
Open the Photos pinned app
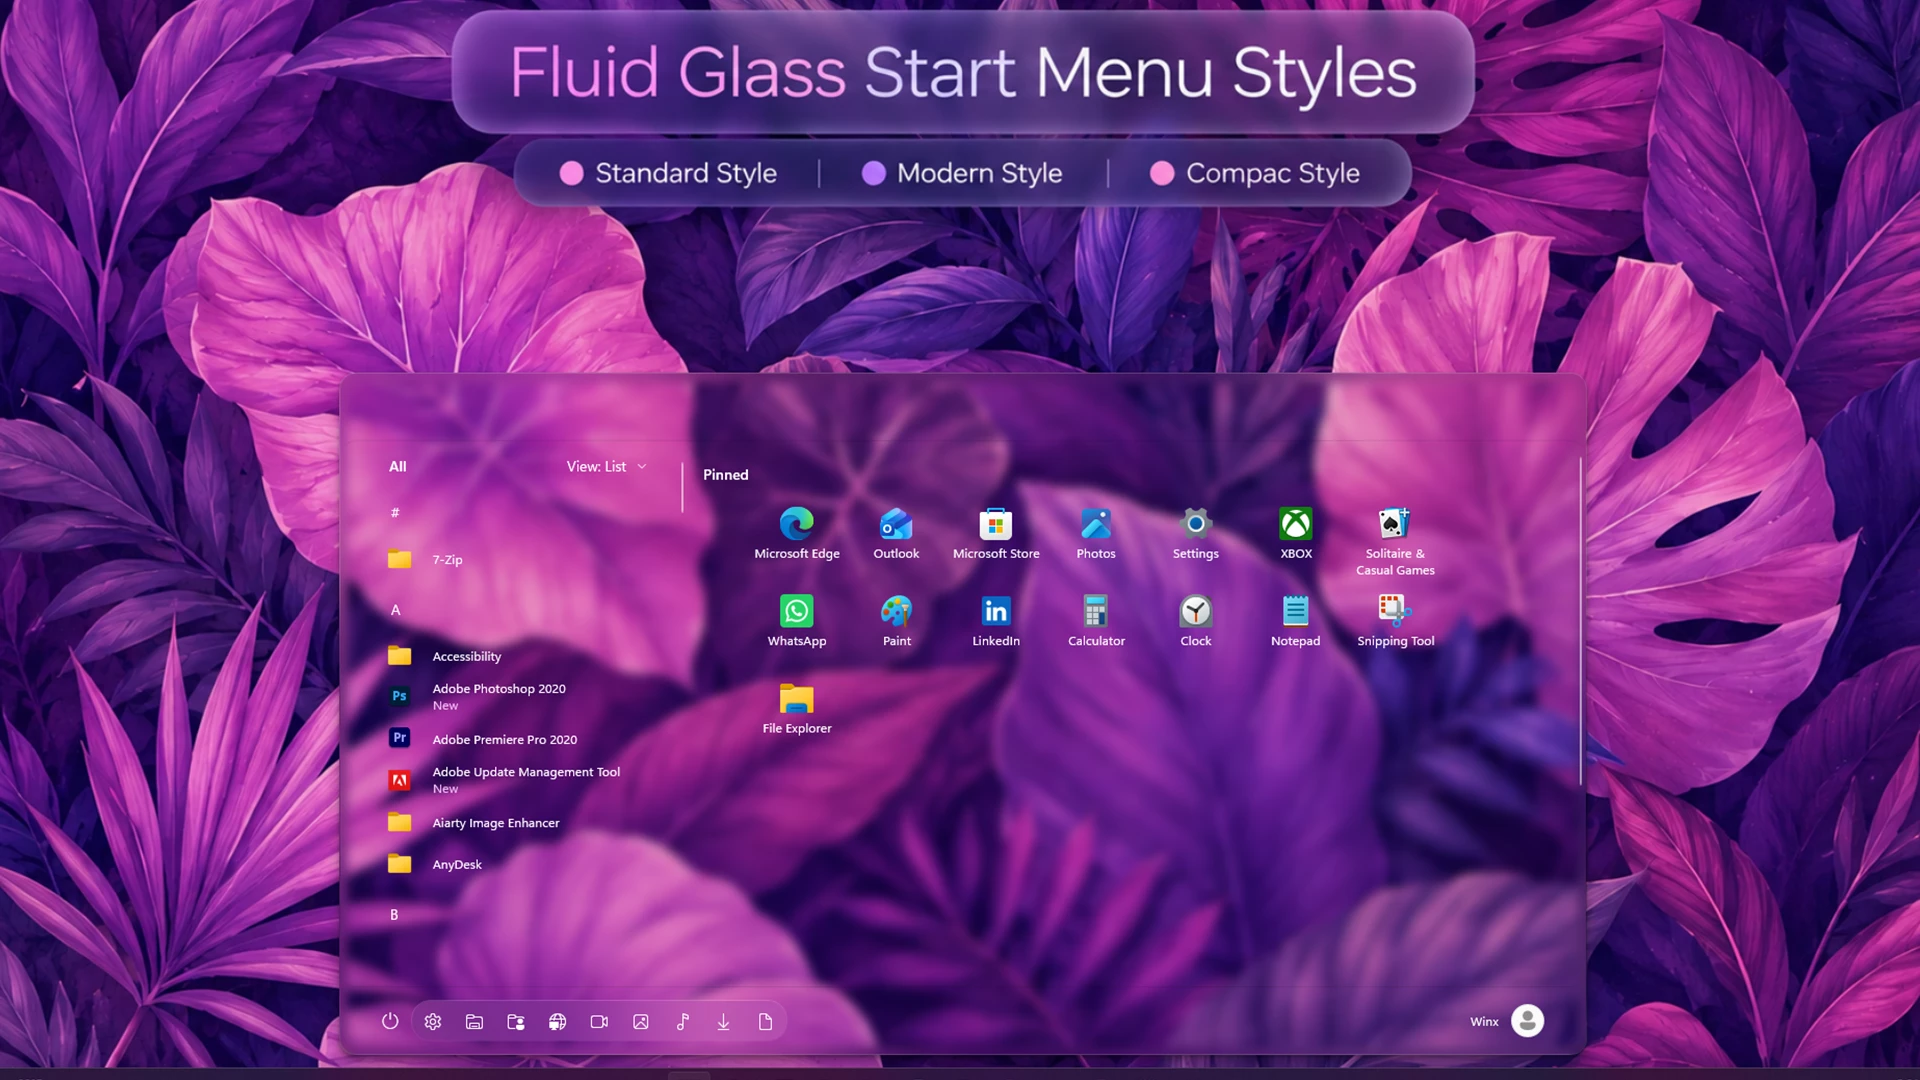pos(1096,534)
